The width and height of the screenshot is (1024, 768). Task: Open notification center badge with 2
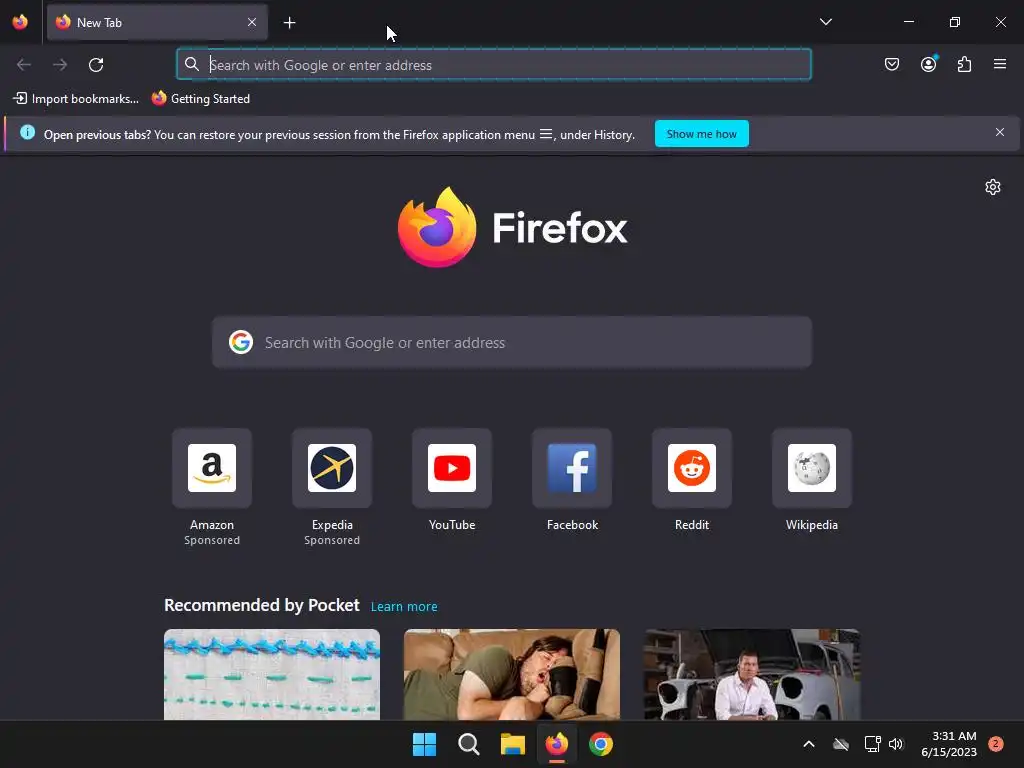(995, 744)
